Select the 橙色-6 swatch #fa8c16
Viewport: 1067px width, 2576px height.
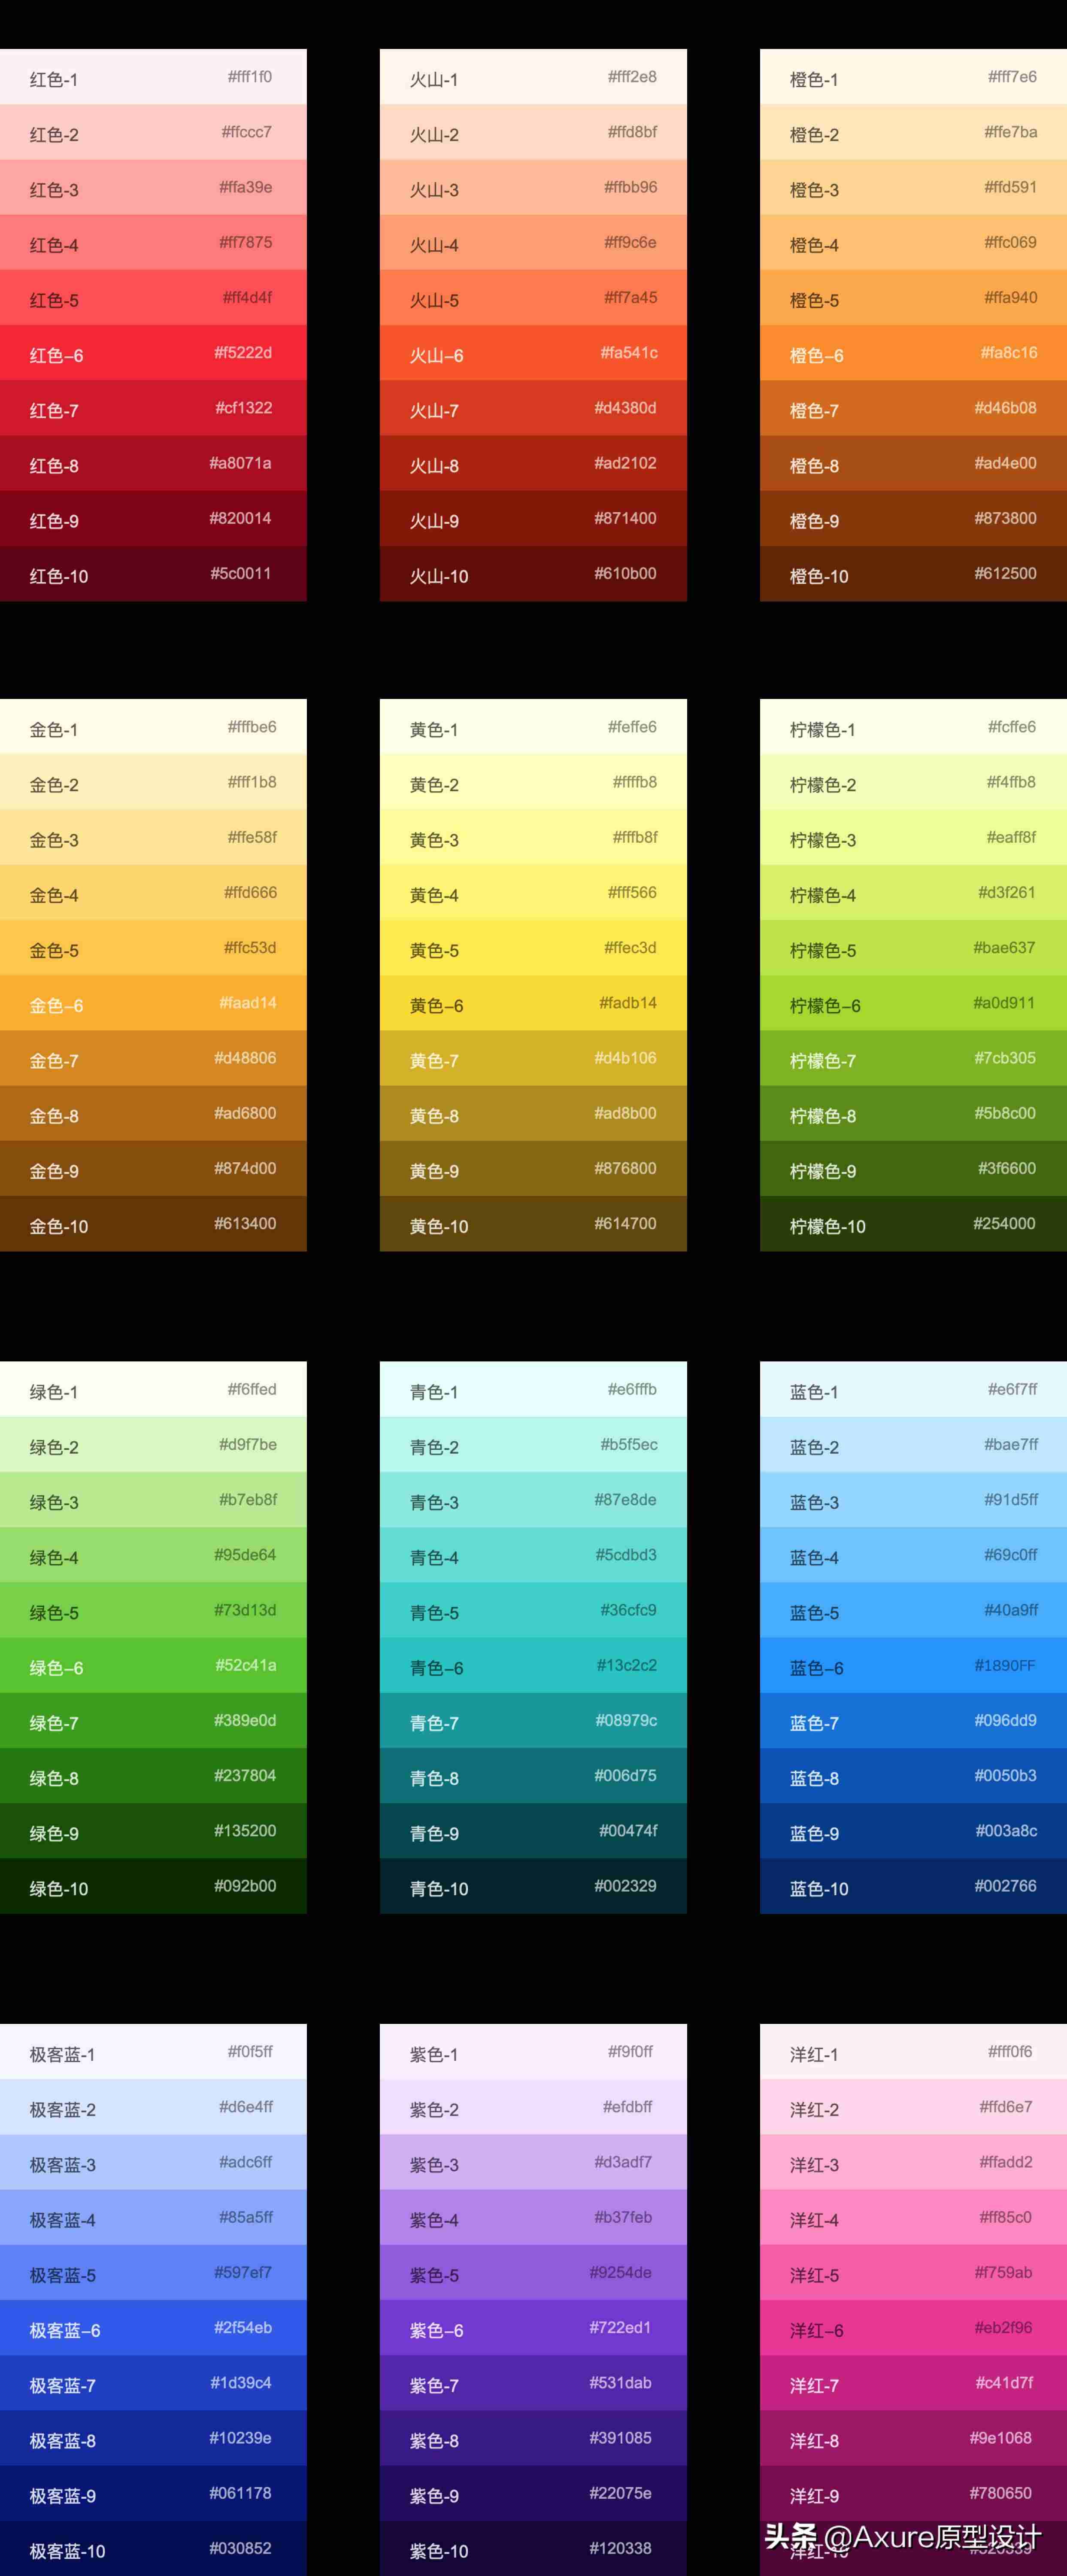tap(913, 353)
